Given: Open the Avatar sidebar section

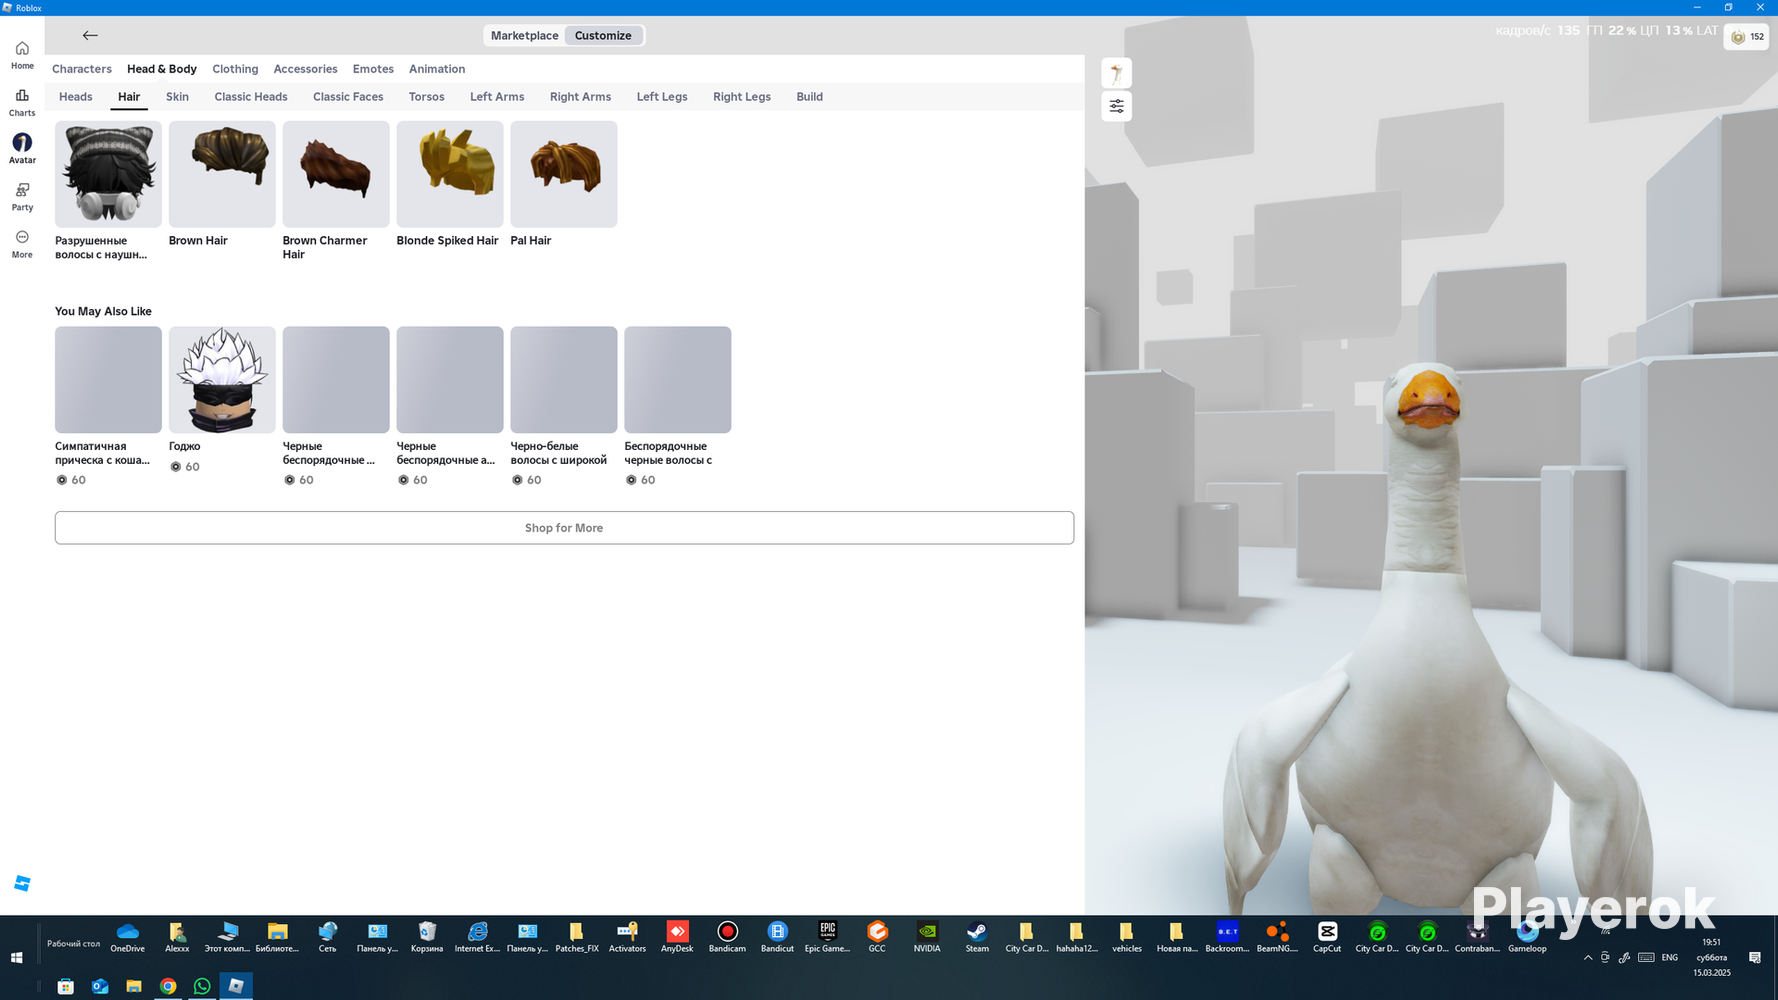Looking at the screenshot, I should 22,149.
